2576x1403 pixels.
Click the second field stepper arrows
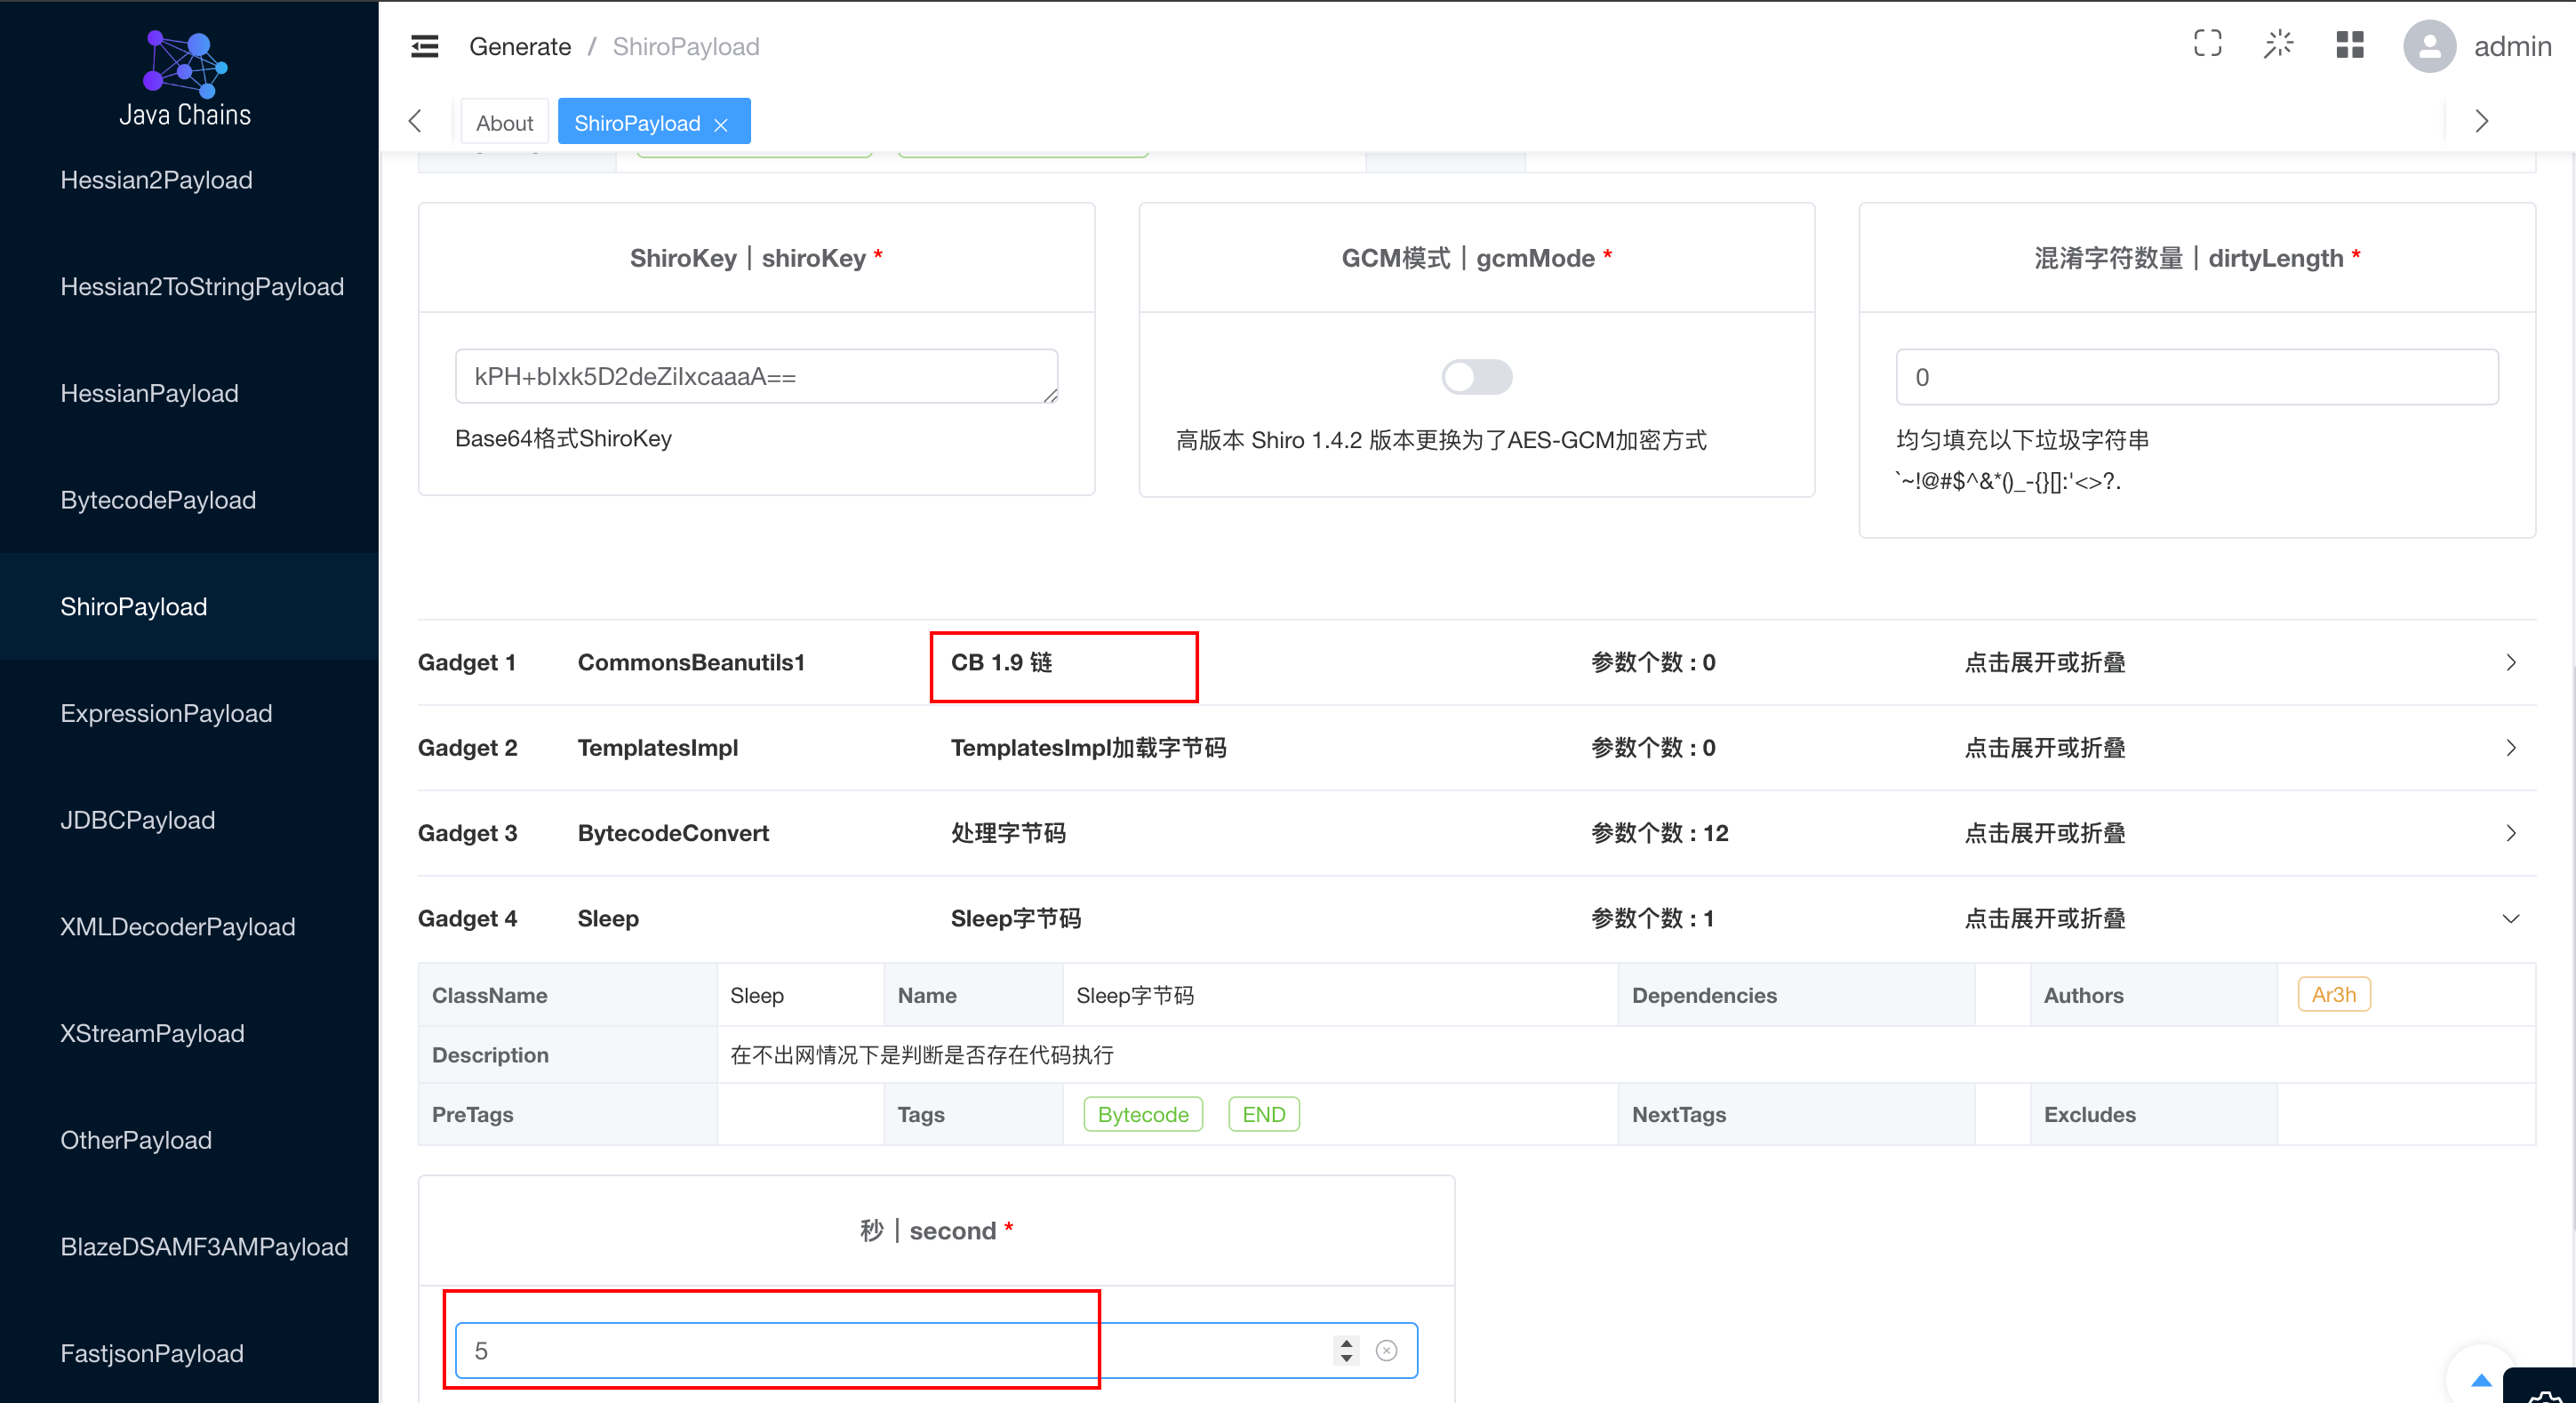(1346, 1350)
